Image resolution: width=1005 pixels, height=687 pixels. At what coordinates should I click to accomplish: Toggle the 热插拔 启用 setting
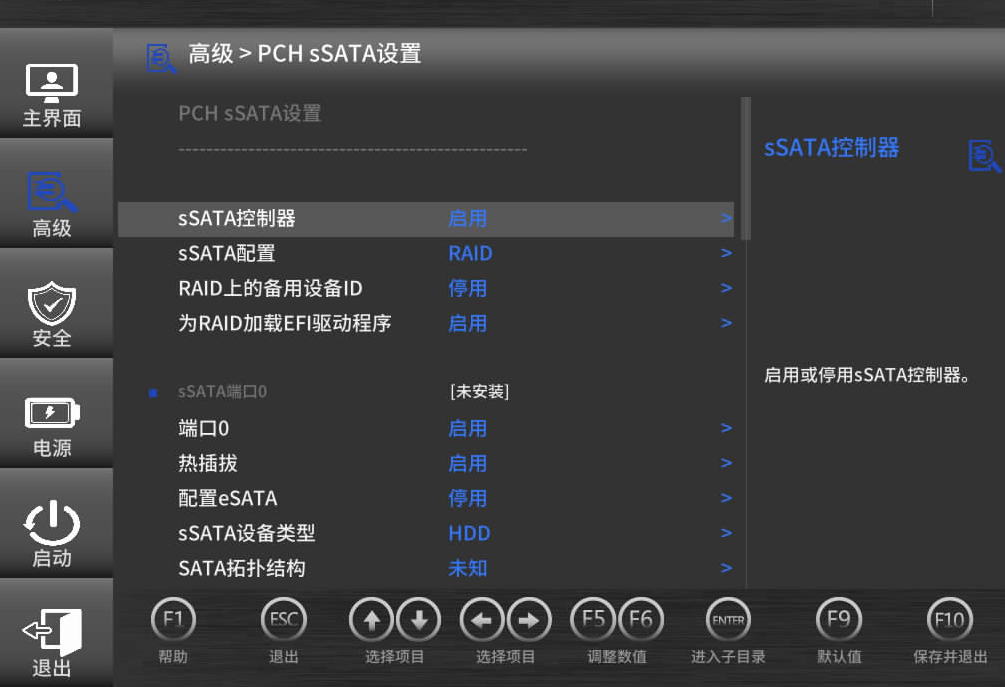point(467,464)
